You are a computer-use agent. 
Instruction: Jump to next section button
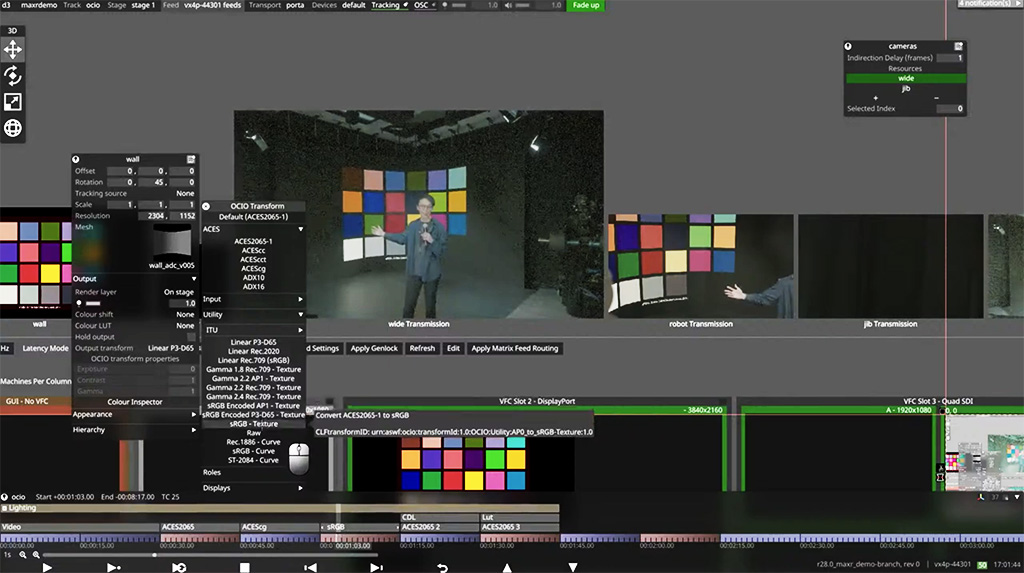376,567
